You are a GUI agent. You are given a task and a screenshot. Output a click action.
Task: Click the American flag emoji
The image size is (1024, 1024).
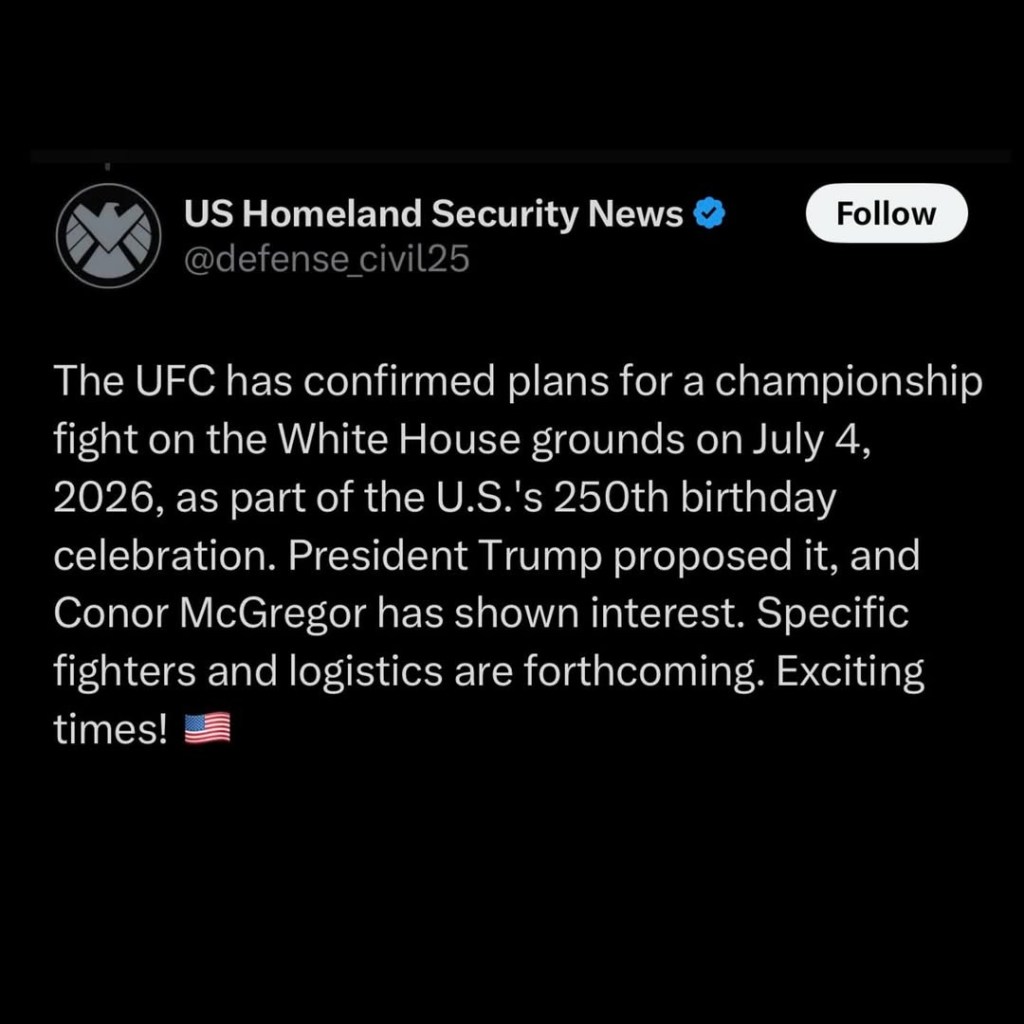(x=208, y=731)
